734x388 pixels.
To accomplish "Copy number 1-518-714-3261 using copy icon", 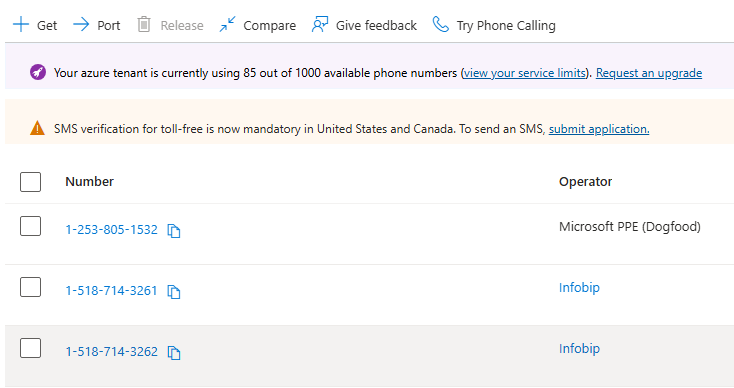I will (x=174, y=292).
